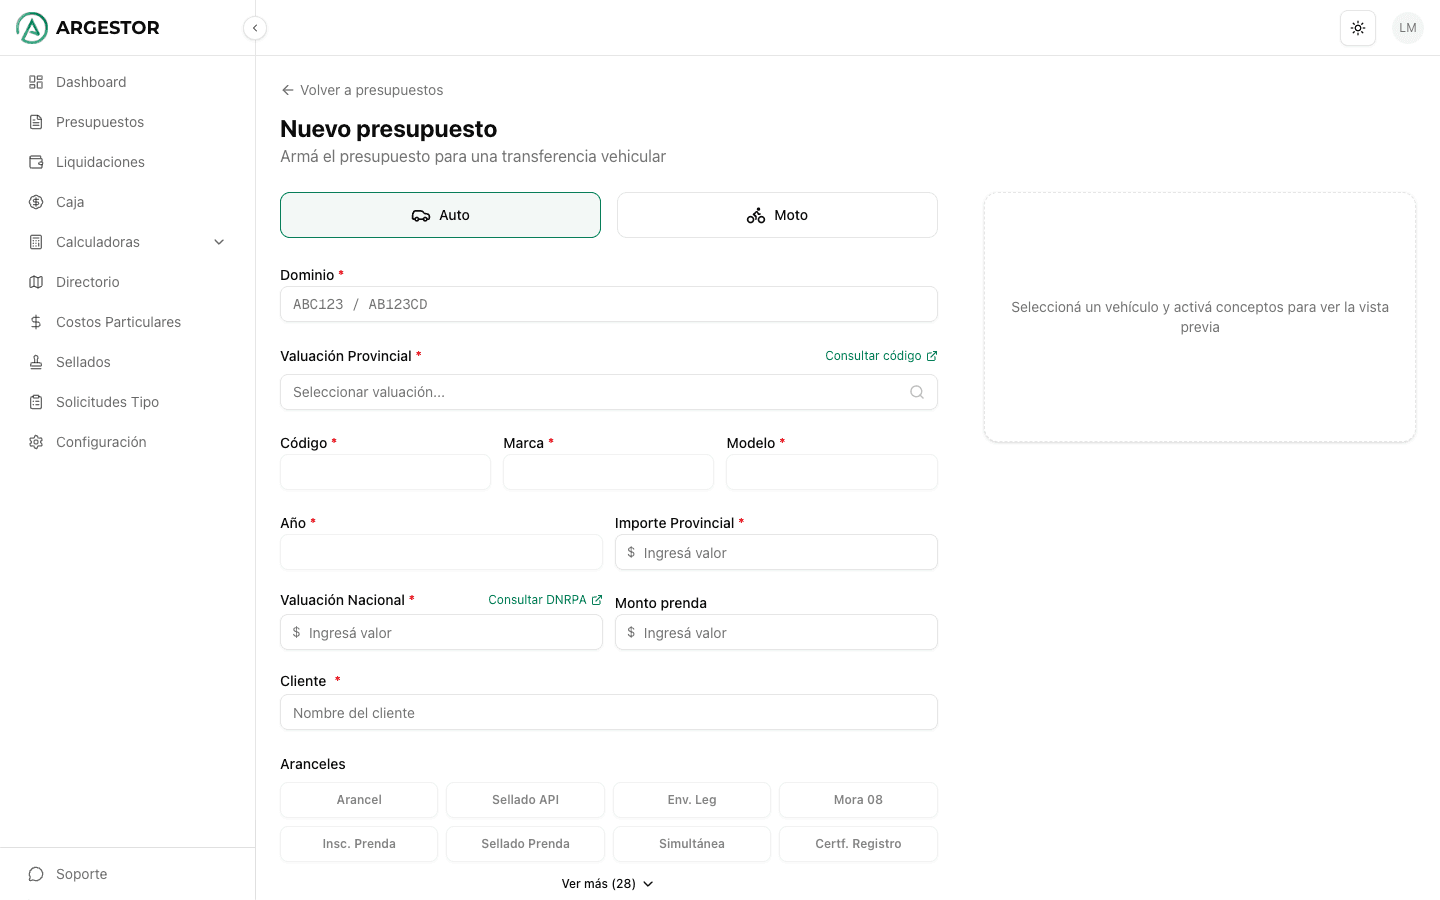Select the Moto vehicle type
Screen dimensions: 1440x900
(777, 215)
